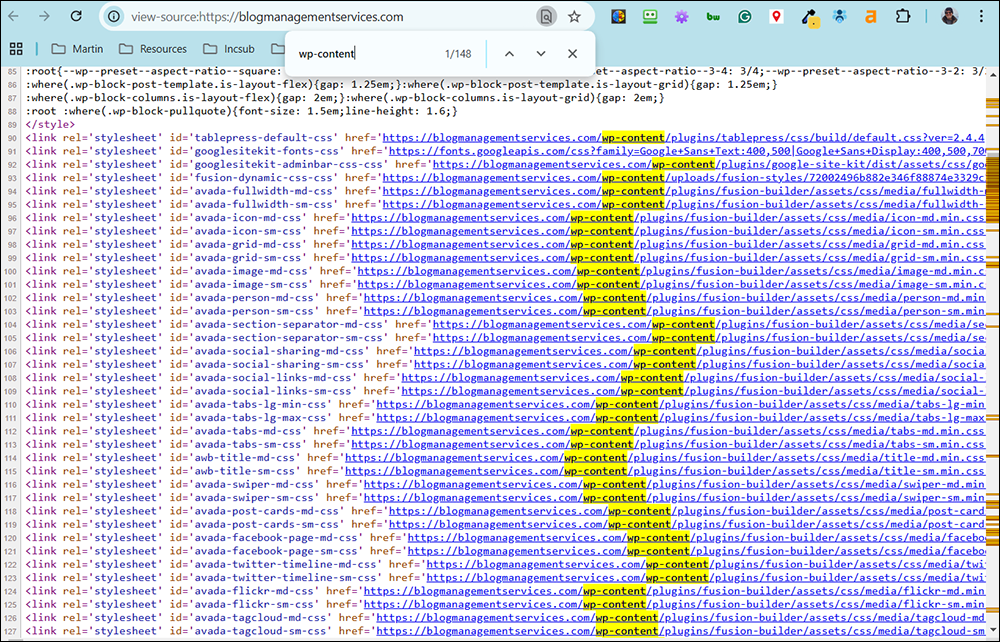Click the red map pin extension icon

[x=777, y=16]
